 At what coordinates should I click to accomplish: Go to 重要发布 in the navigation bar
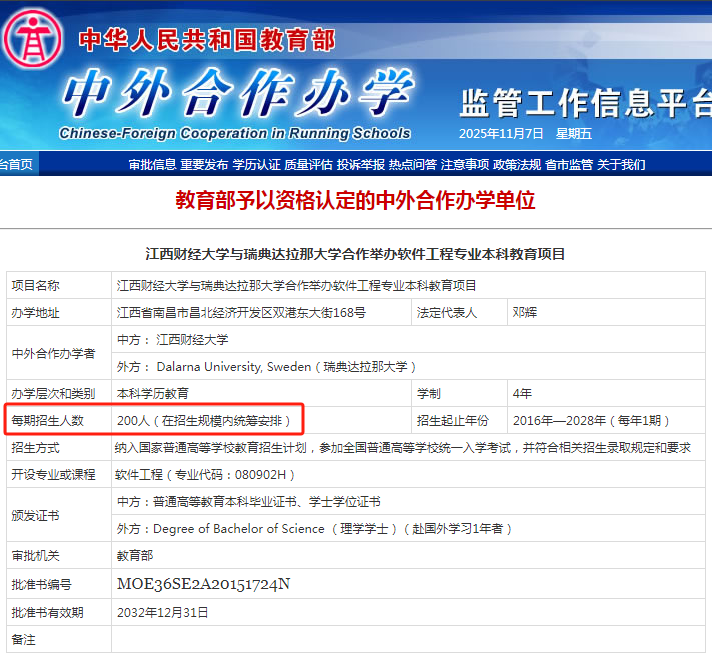point(204,164)
